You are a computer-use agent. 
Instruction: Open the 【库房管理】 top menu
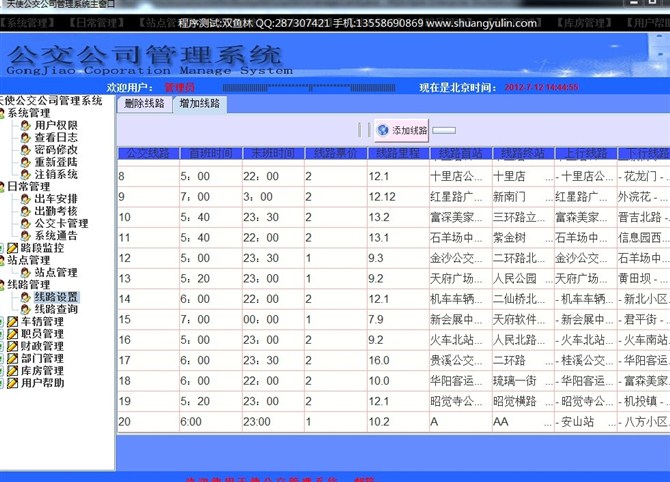click(x=584, y=23)
